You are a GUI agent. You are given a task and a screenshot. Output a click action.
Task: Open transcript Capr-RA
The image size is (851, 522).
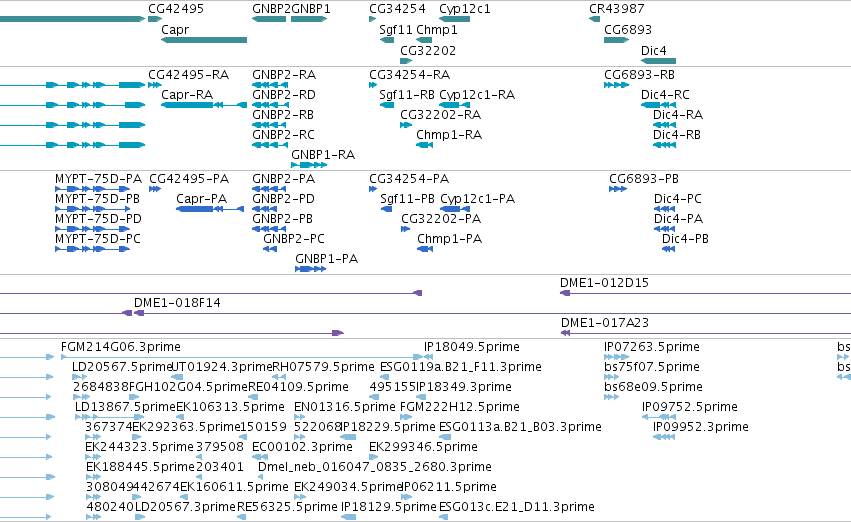[x=187, y=95]
